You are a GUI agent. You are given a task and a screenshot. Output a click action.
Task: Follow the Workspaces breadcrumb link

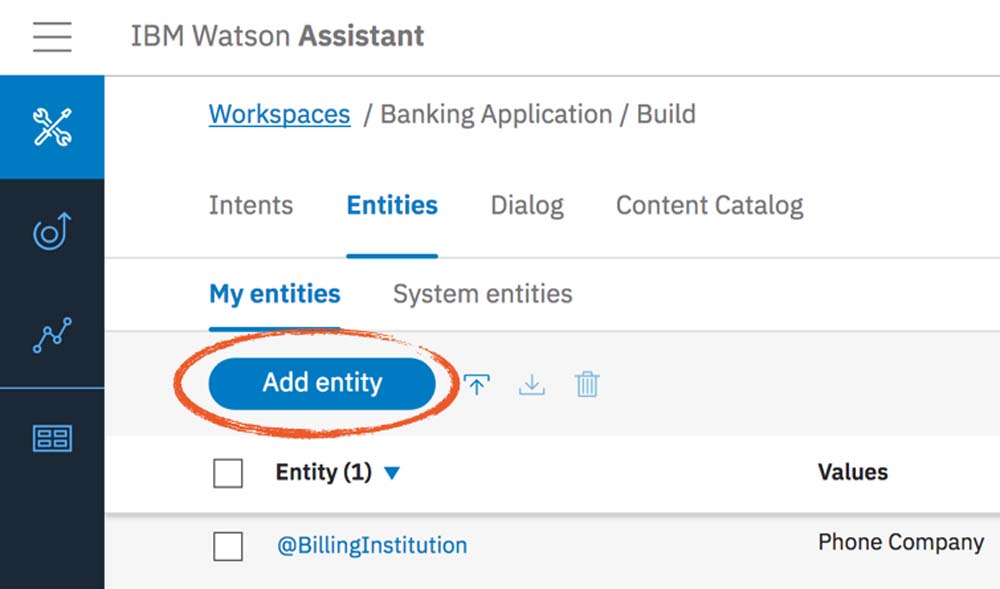pos(279,114)
